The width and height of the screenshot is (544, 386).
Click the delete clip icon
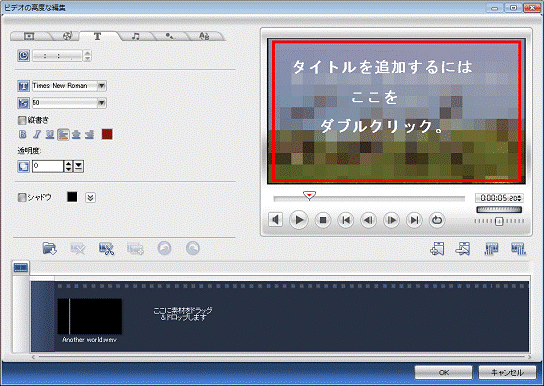78,248
